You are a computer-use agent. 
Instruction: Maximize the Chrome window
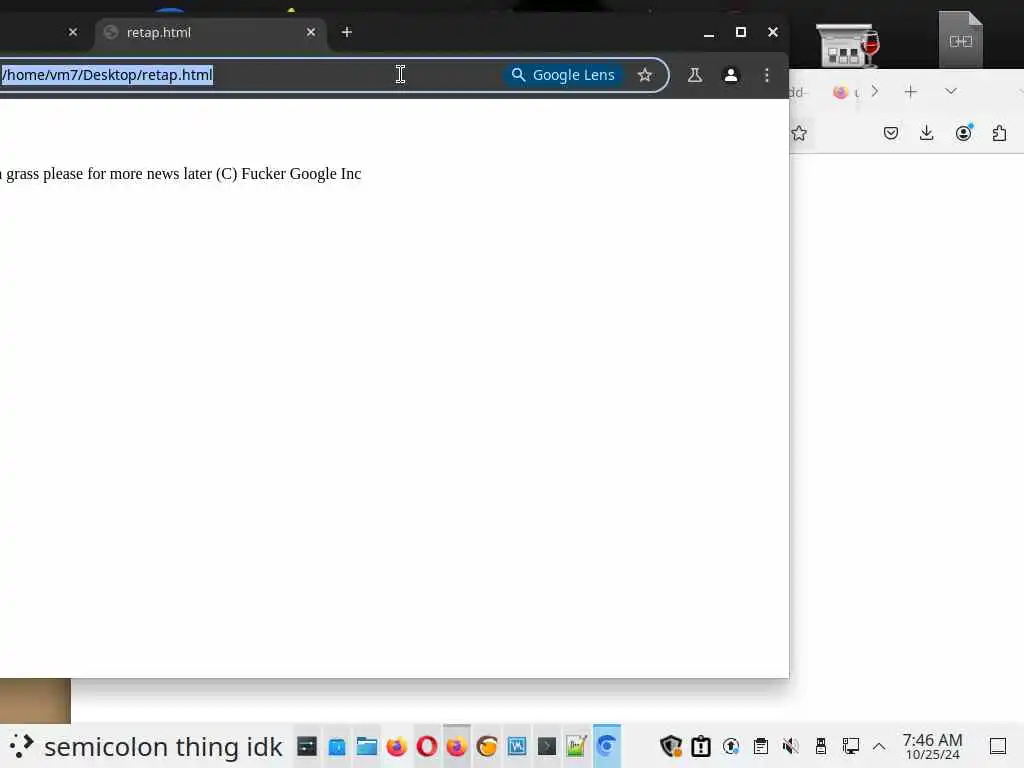[741, 32]
